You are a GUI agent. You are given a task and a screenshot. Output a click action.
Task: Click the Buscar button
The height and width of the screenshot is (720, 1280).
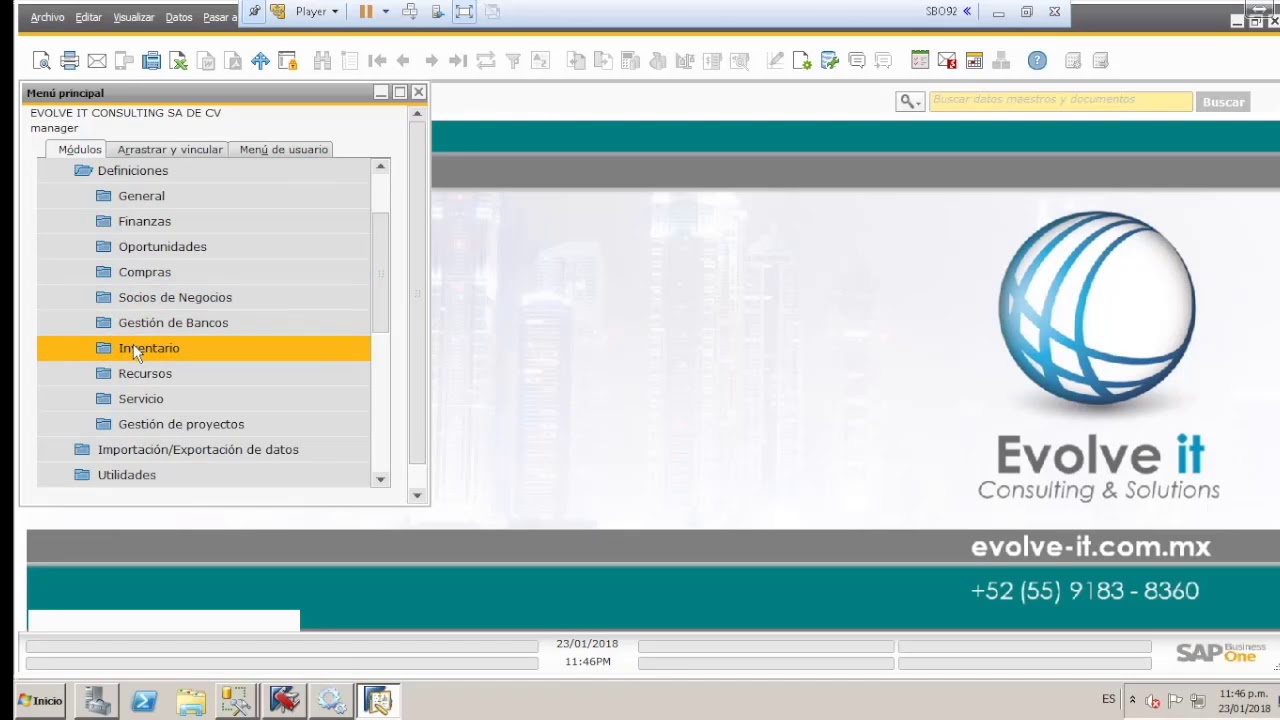[x=1223, y=102]
